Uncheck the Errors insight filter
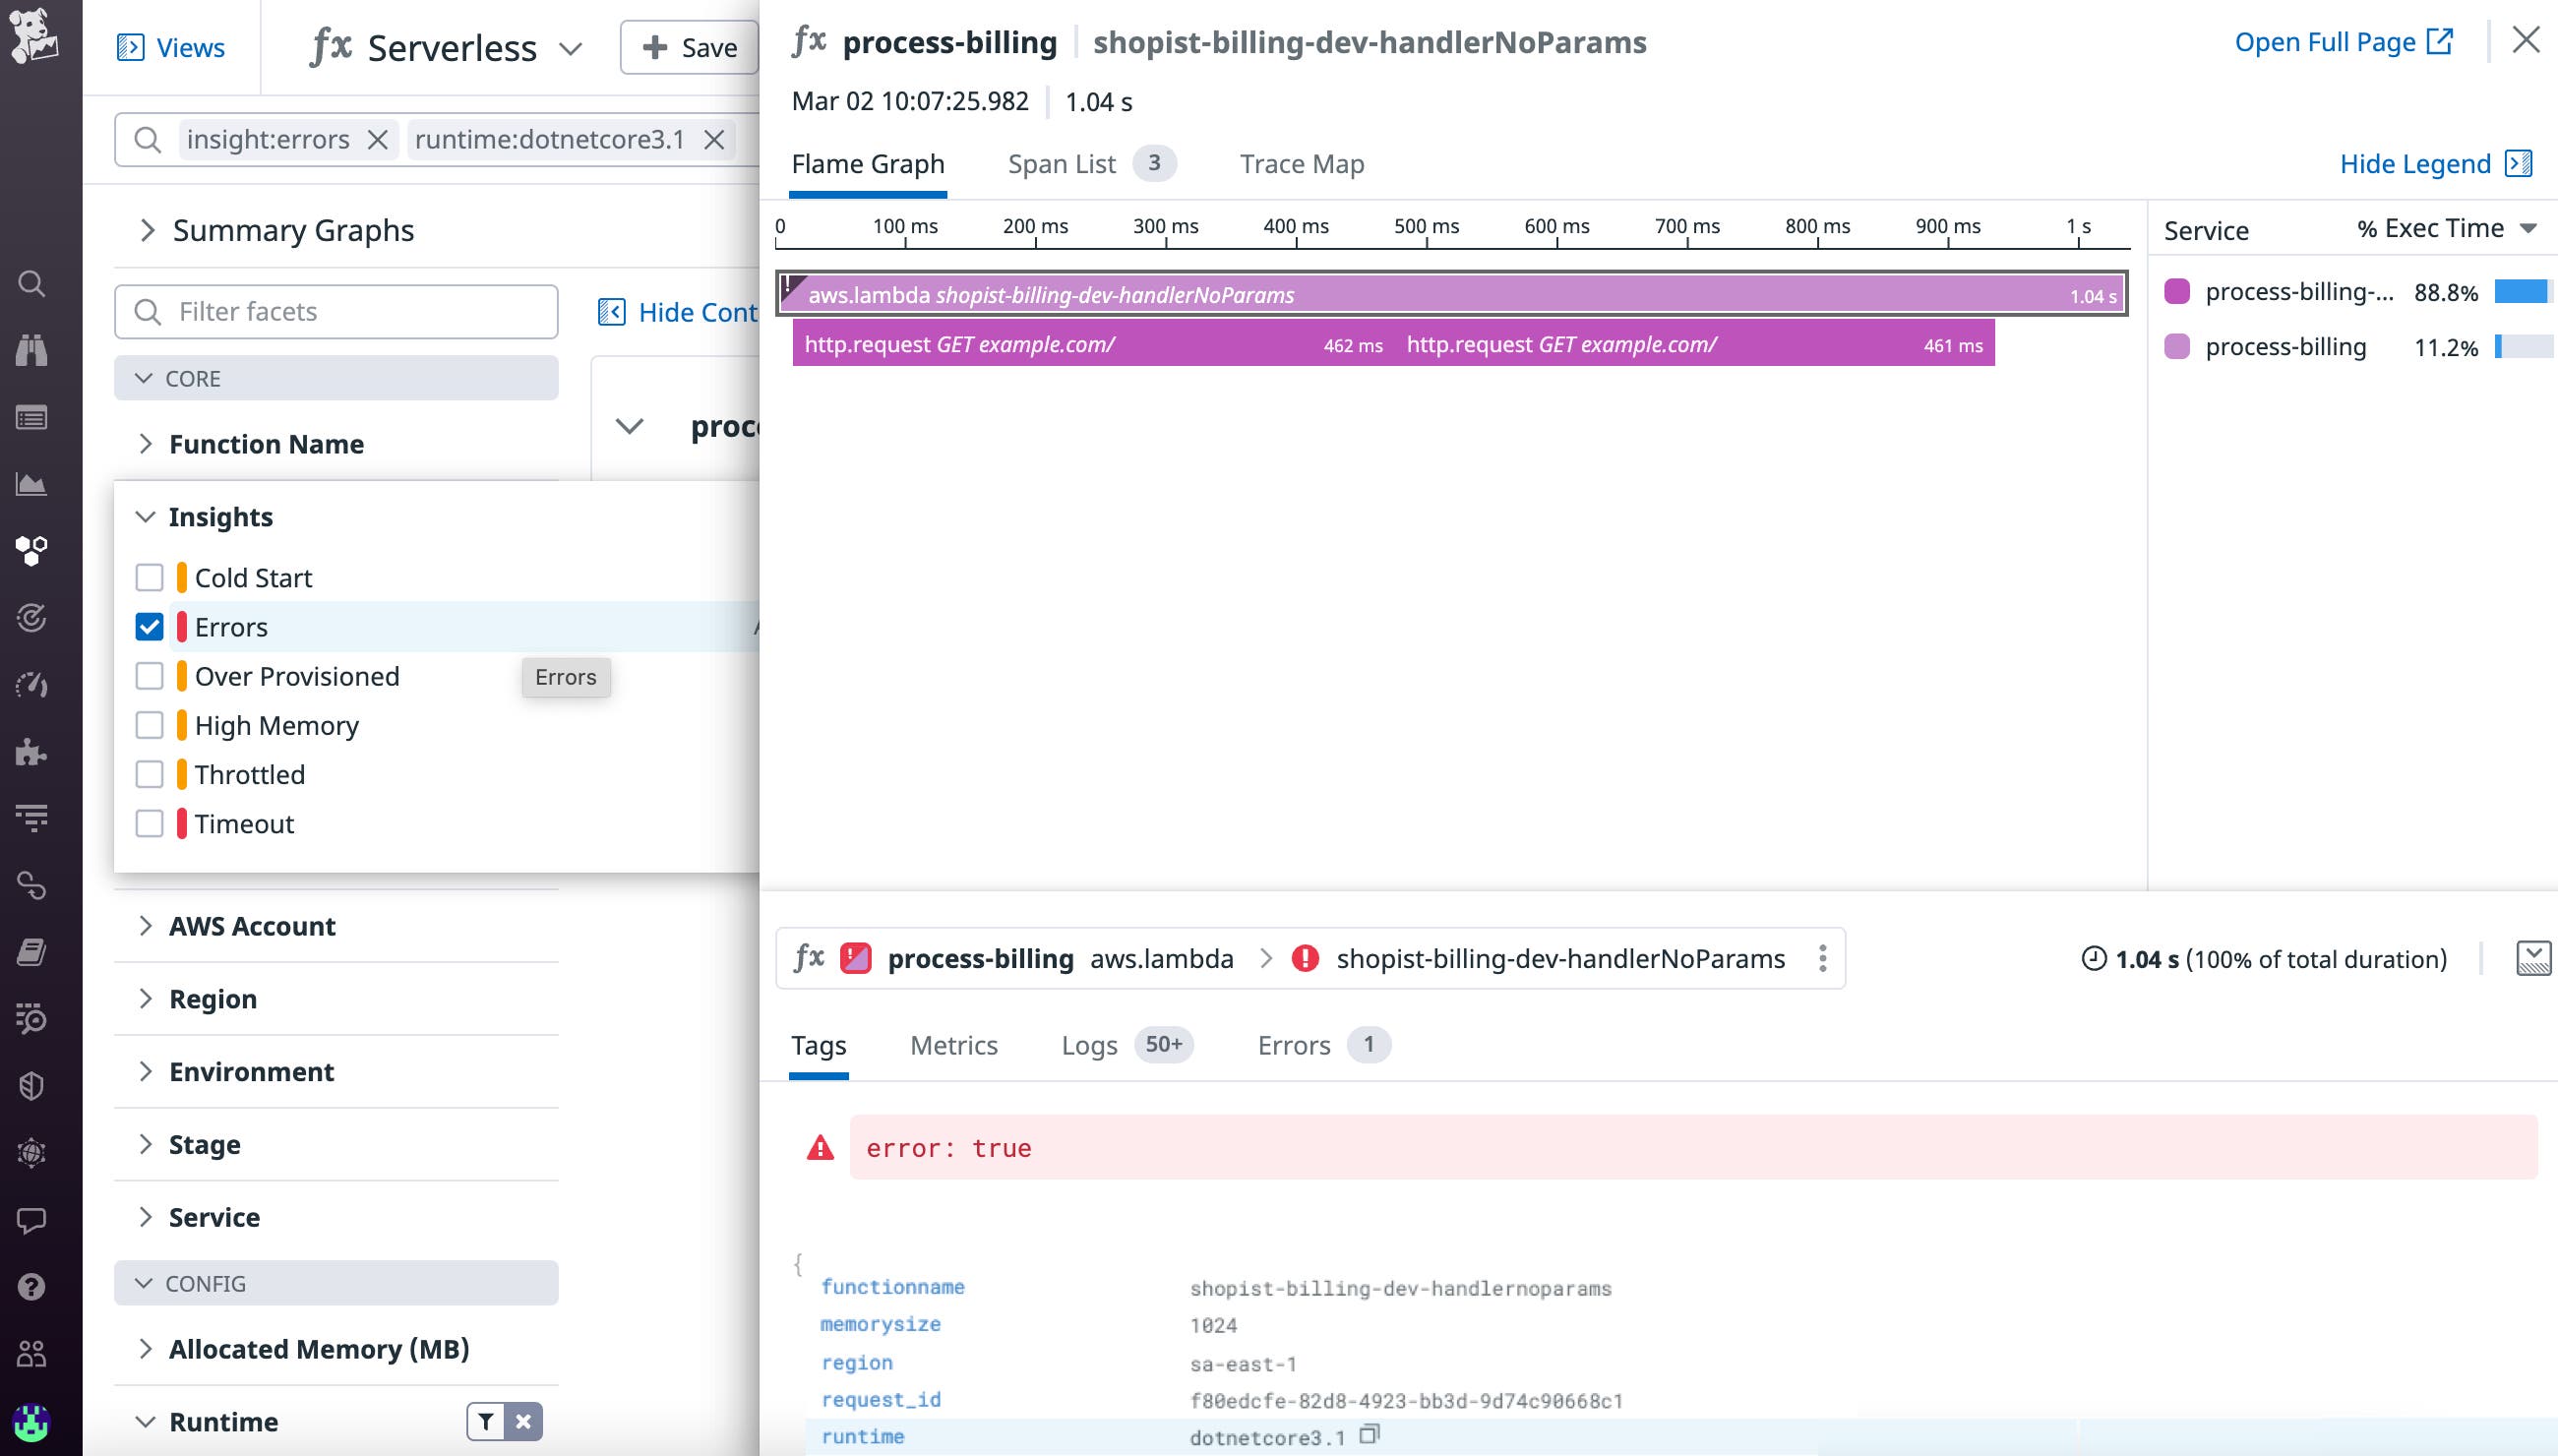This screenshot has width=2558, height=1456. tap(149, 626)
